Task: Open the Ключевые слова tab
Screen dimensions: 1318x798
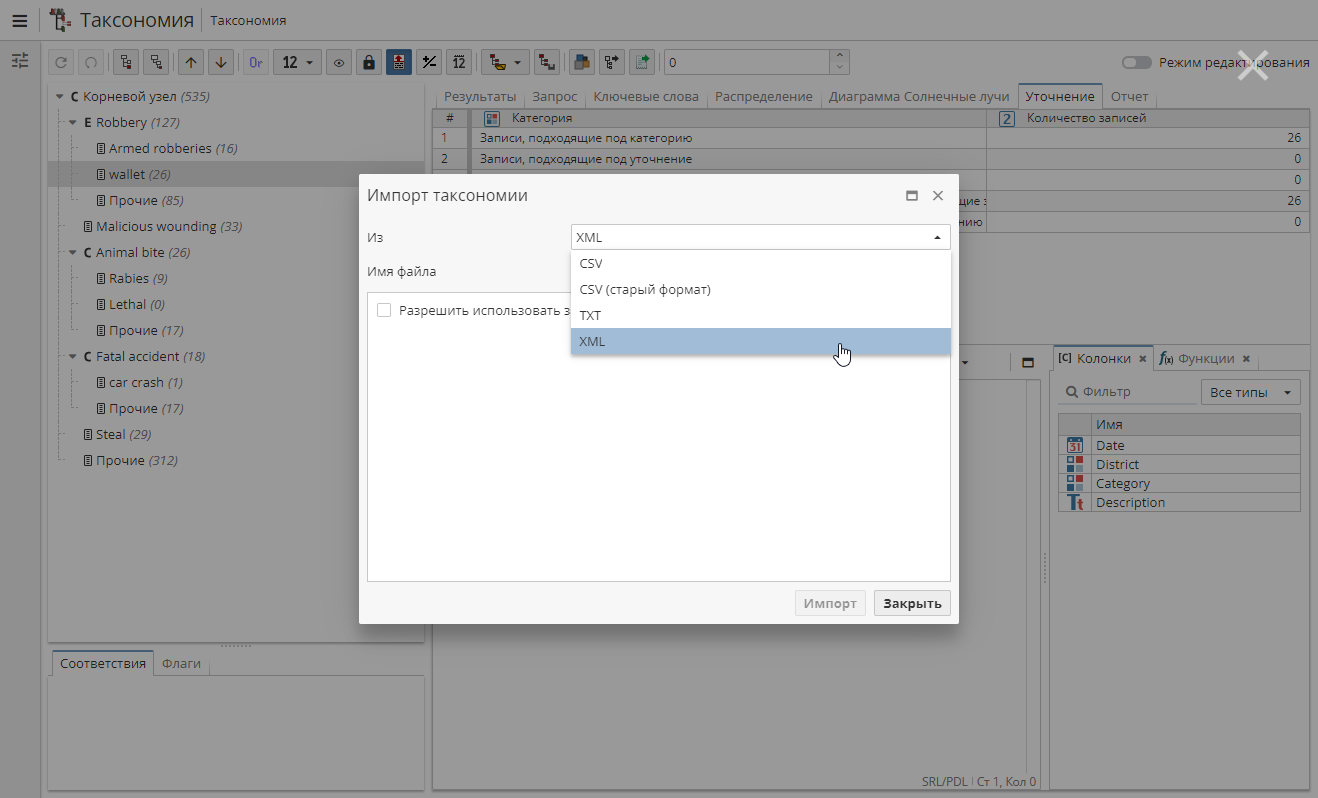Action: pos(646,97)
